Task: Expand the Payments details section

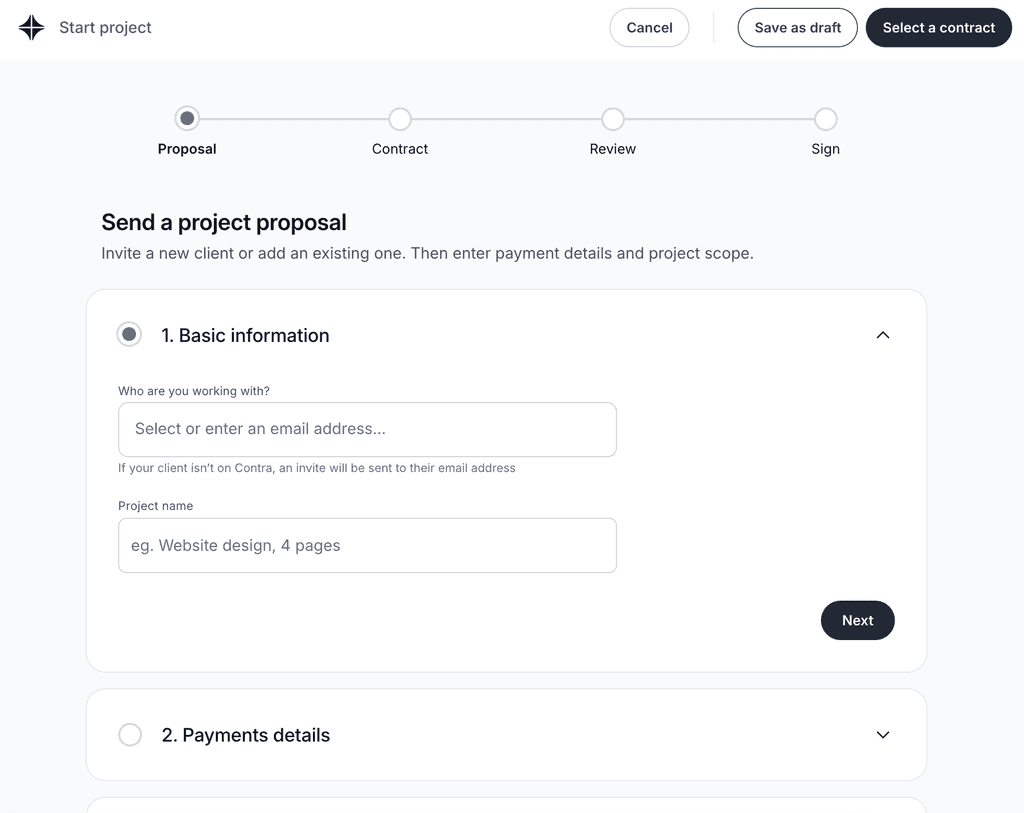Action: click(883, 734)
